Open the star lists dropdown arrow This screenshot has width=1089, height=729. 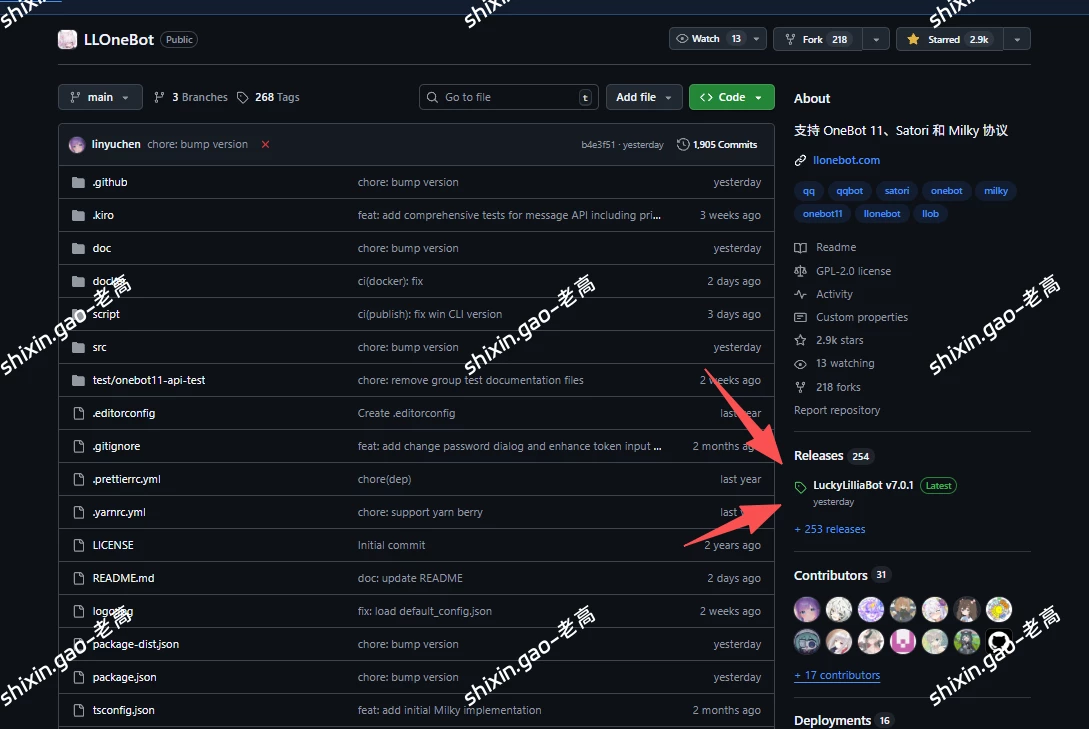click(x=1017, y=39)
